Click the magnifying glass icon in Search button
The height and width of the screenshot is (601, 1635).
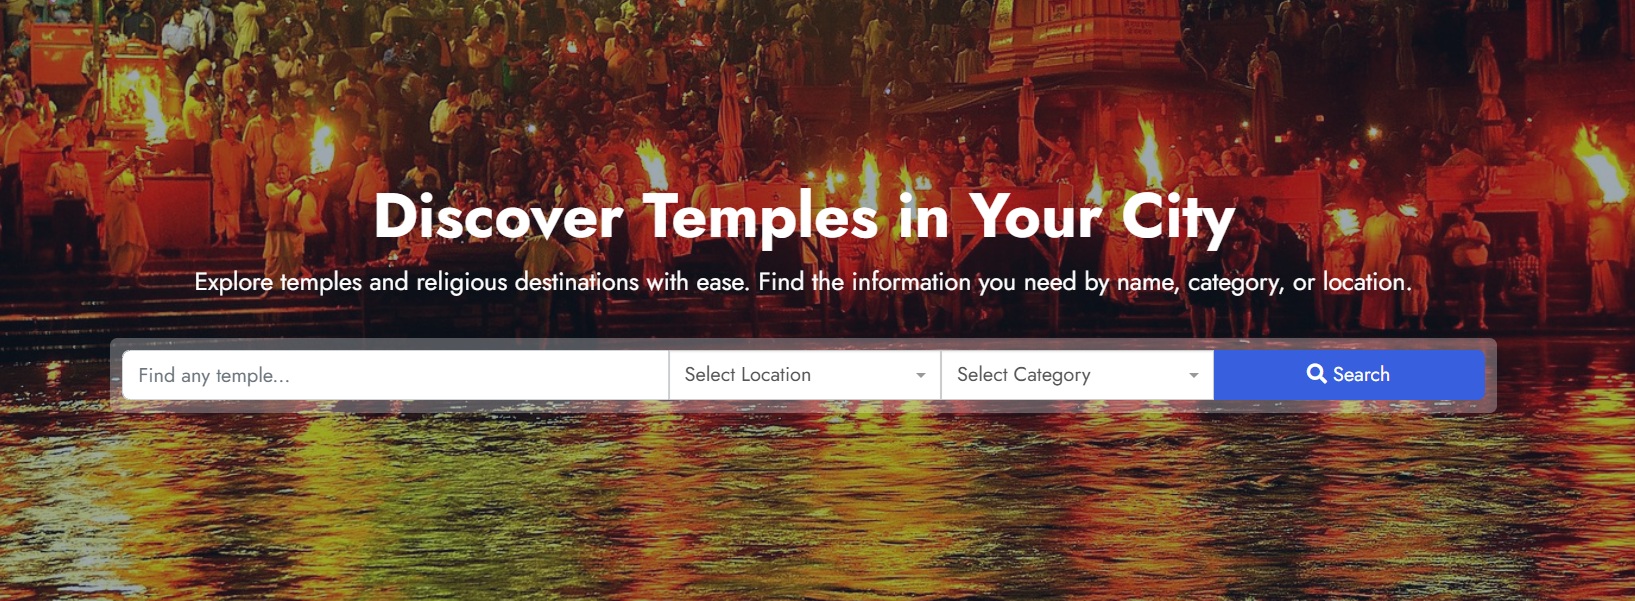[x=1316, y=374]
